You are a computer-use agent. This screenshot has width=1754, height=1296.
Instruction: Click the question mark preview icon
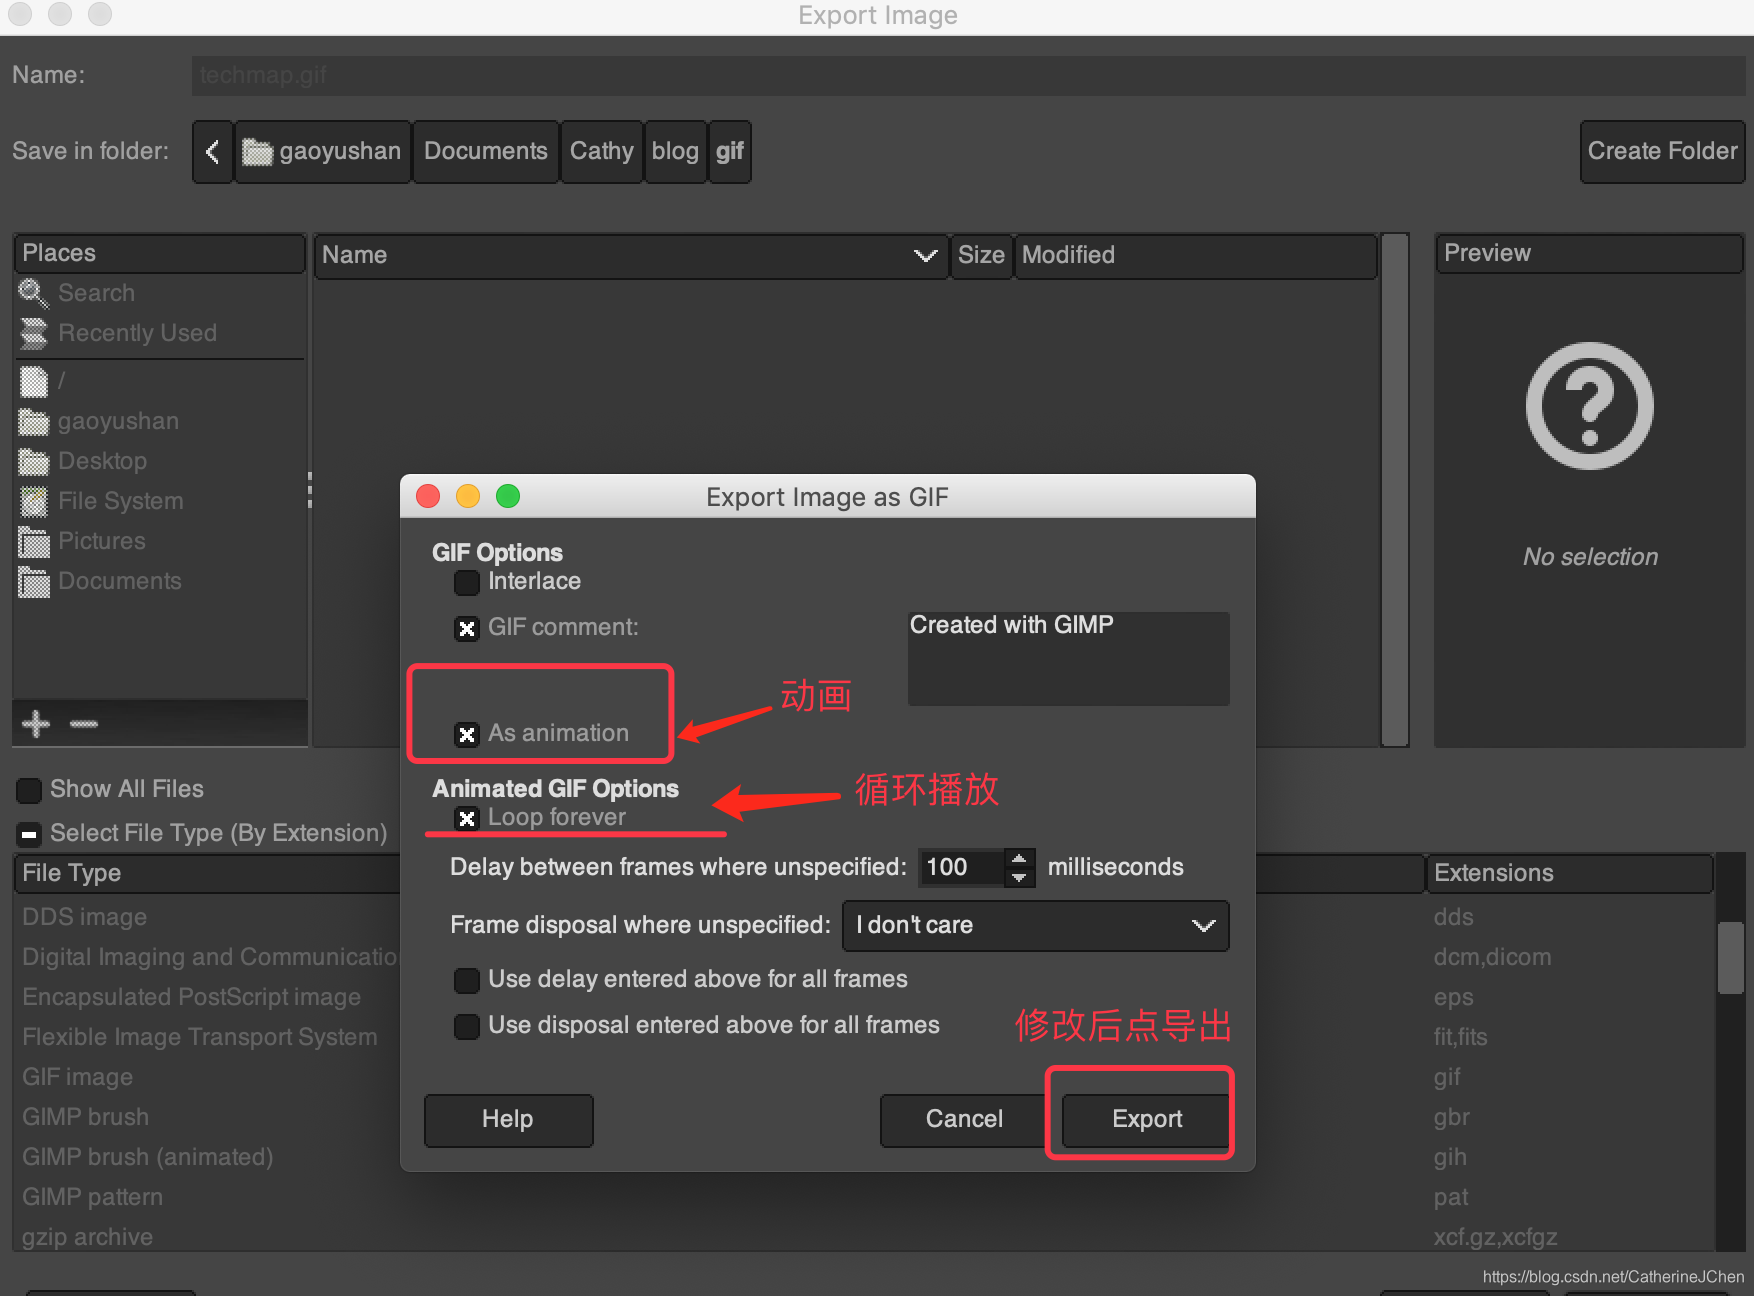pos(1589,406)
